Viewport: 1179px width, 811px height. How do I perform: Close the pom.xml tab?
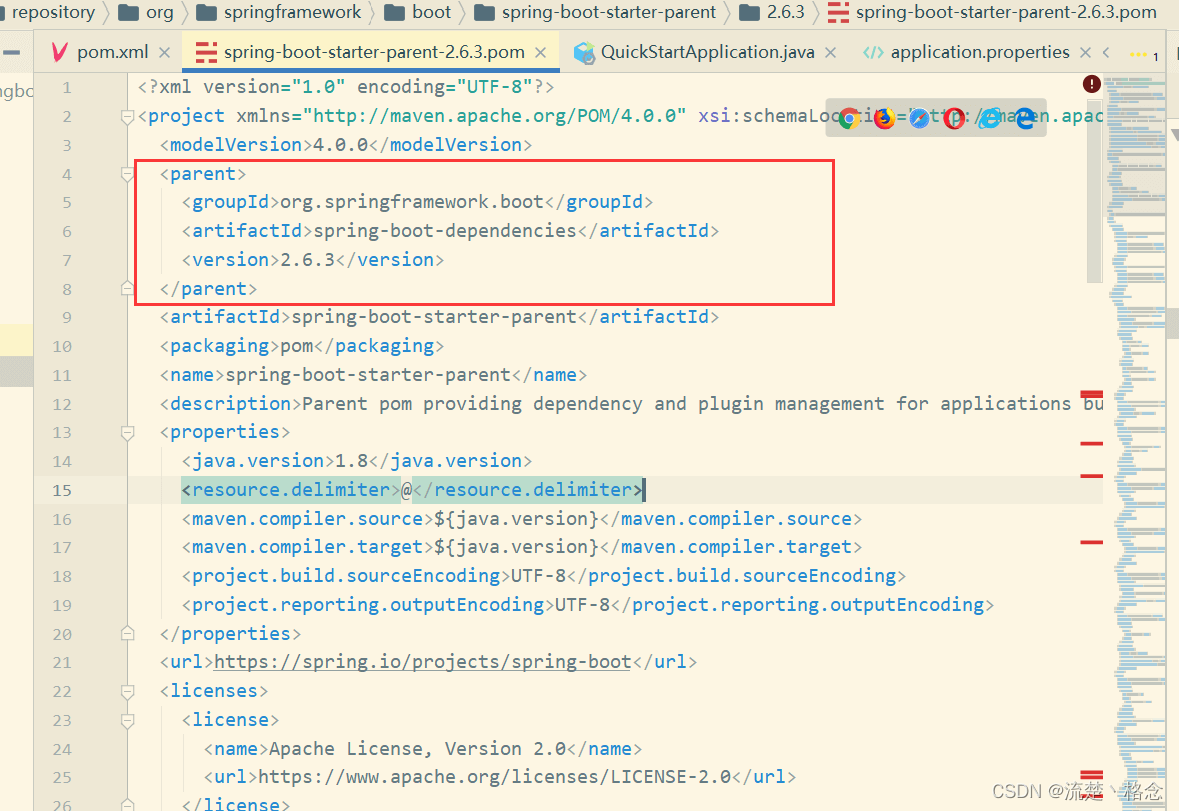coord(165,53)
